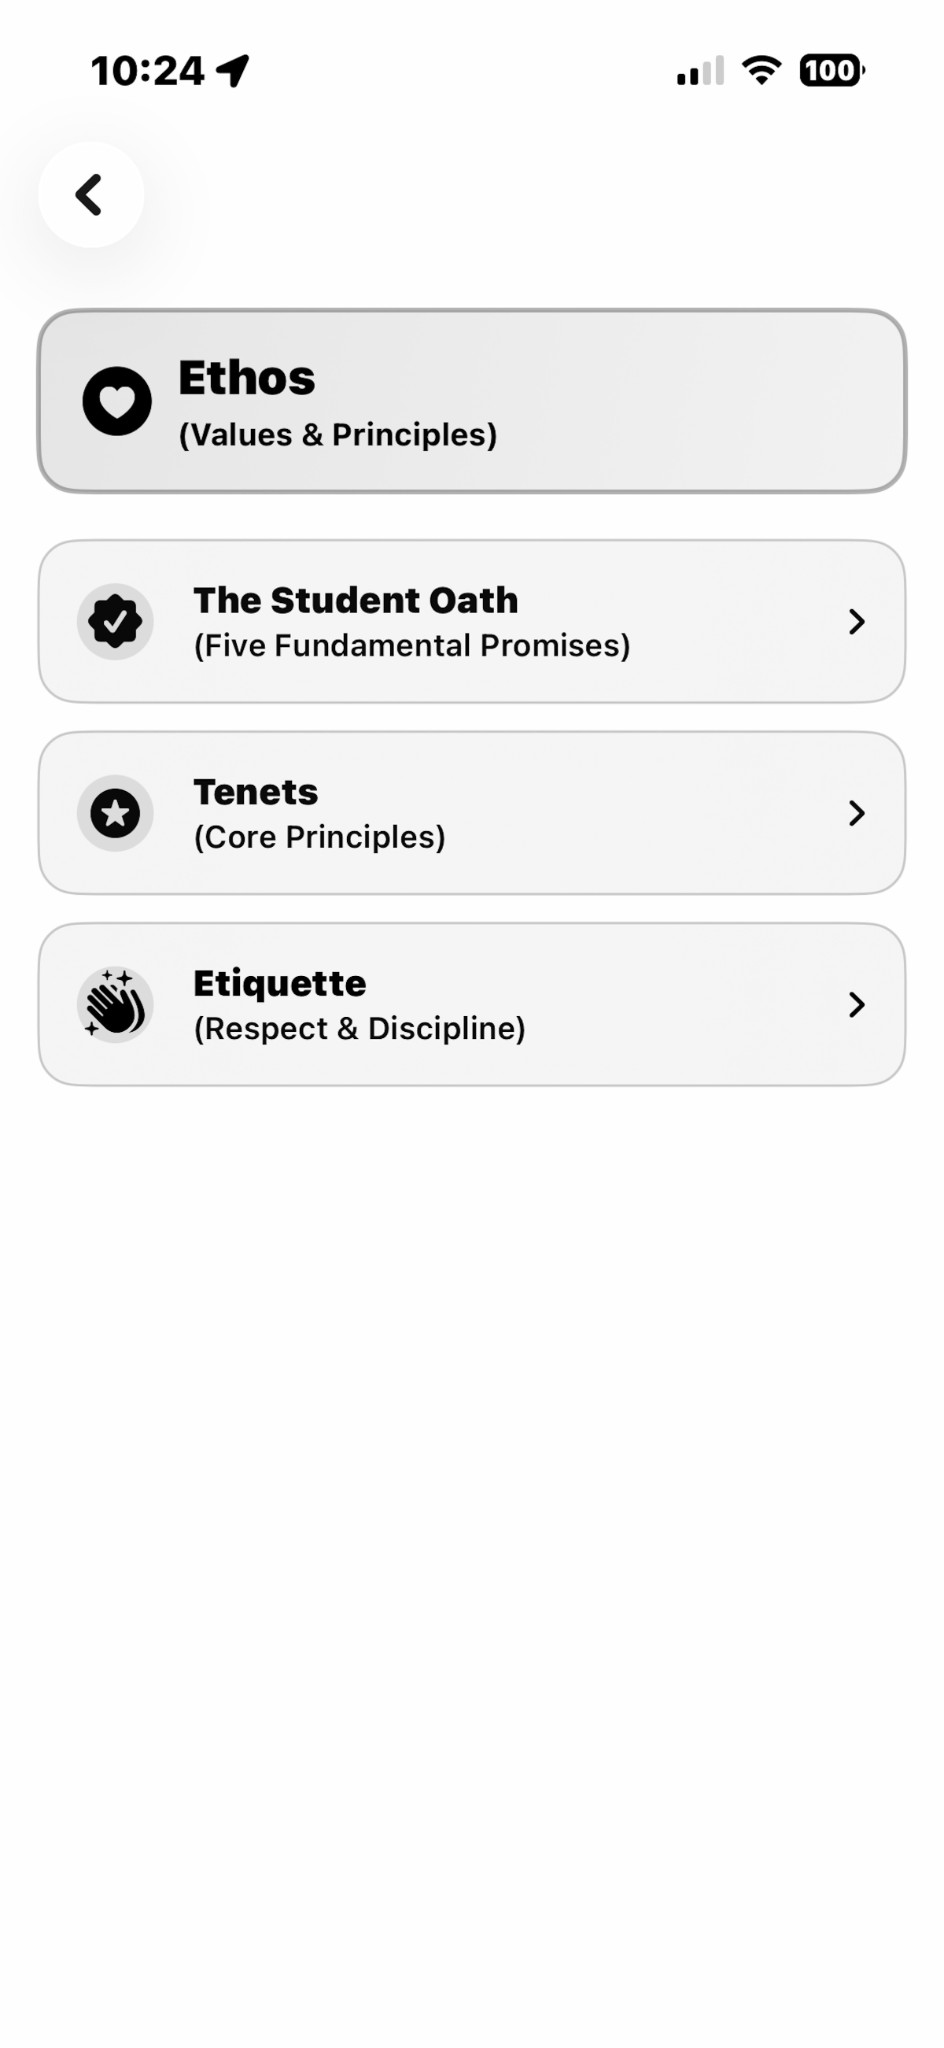This screenshot has width=944, height=2048.
Task: Tap the back arrow button
Action: tap(90, 194)
